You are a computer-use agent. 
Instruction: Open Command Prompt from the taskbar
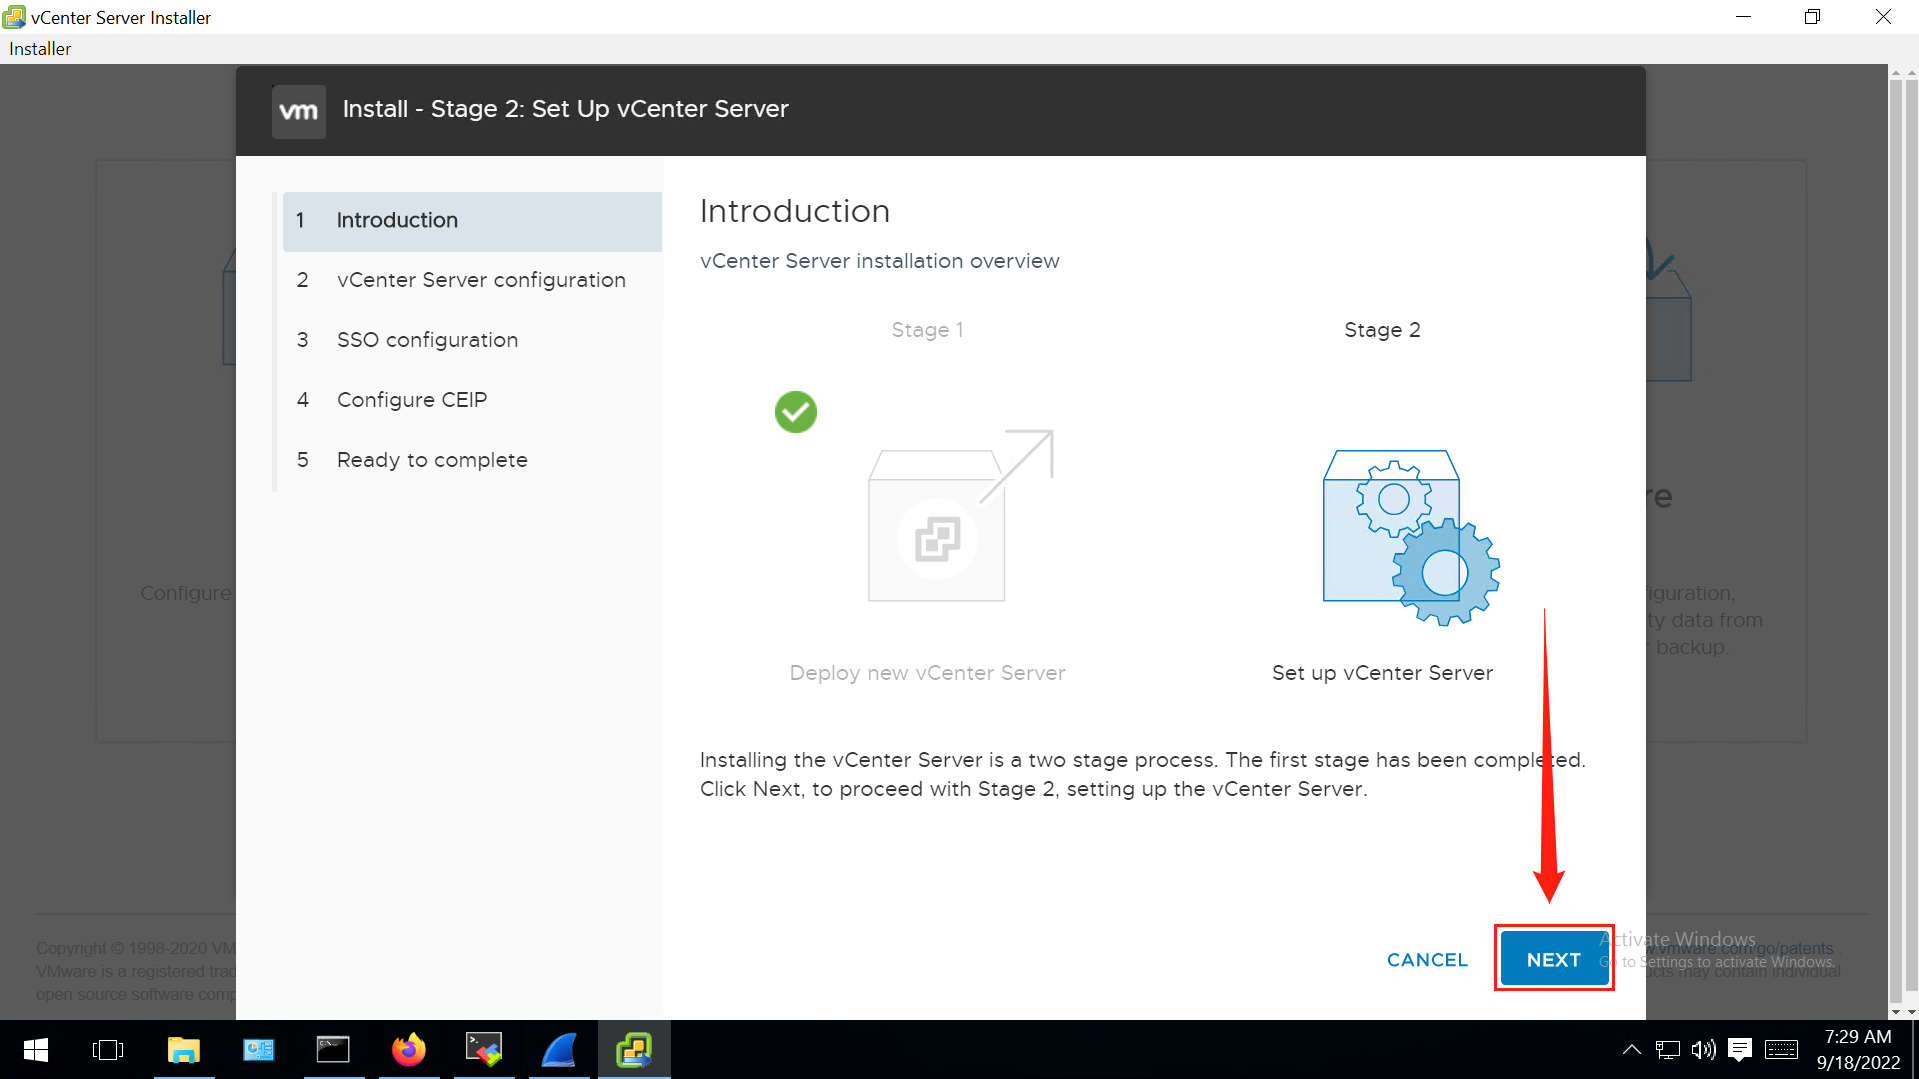[333, 1050]
